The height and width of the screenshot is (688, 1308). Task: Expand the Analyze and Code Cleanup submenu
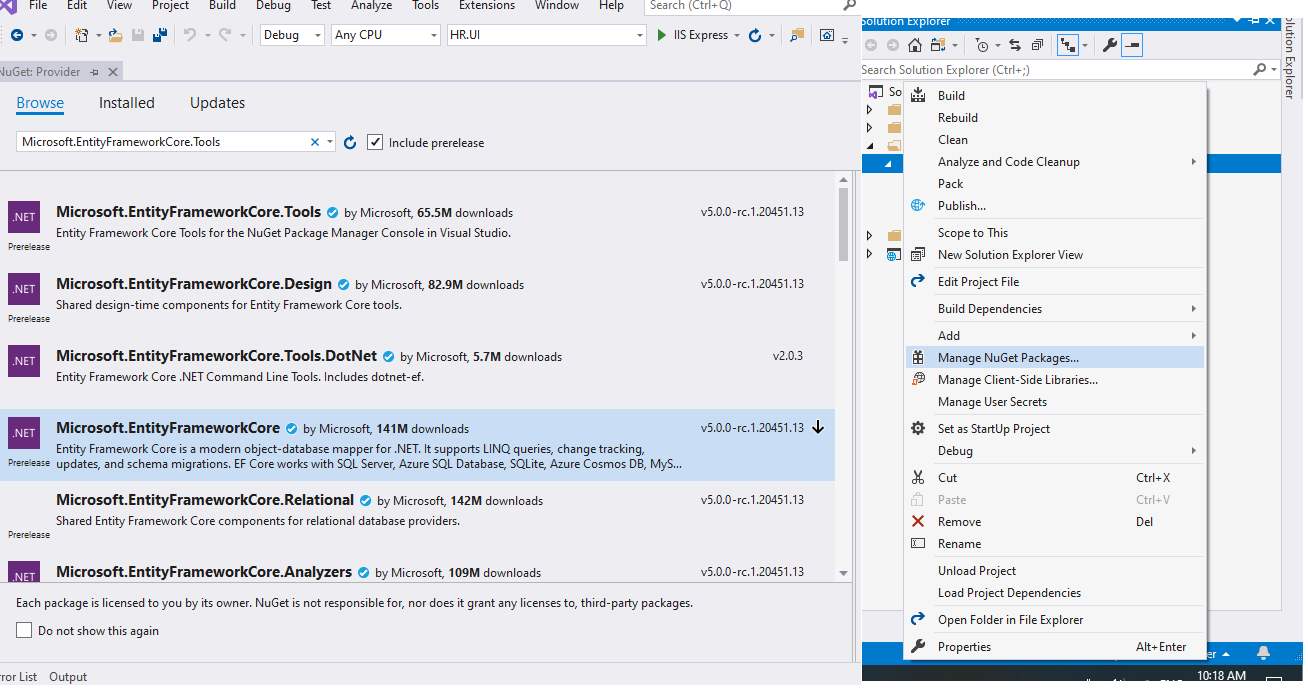[1194, 162]
